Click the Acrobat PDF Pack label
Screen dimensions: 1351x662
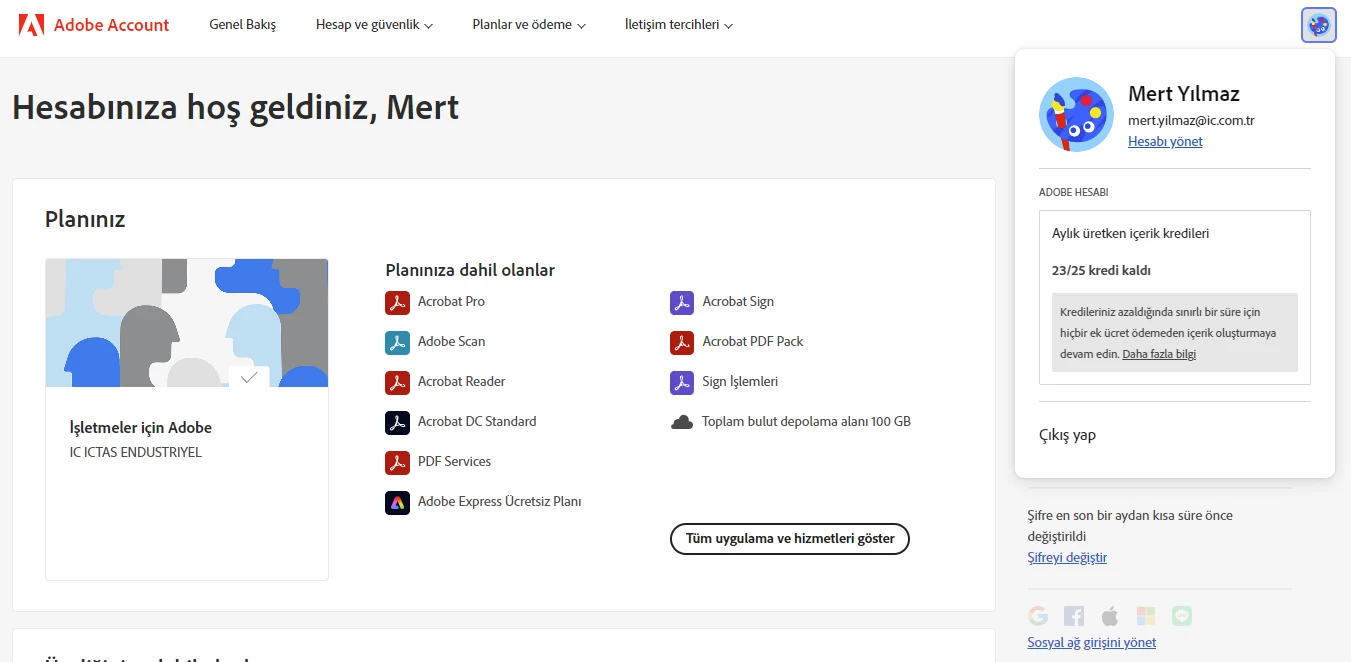pos(753,342)
